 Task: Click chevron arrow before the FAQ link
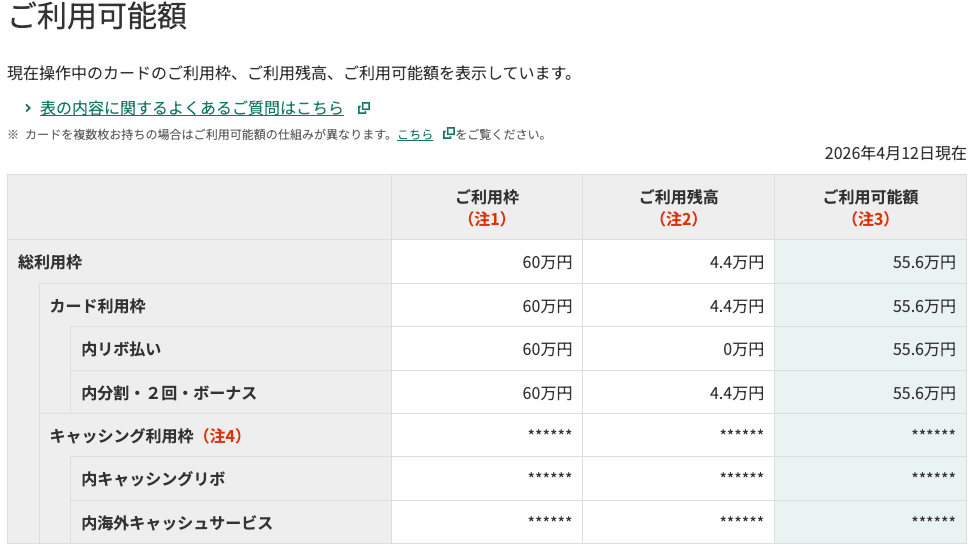[x=28, y=108]
